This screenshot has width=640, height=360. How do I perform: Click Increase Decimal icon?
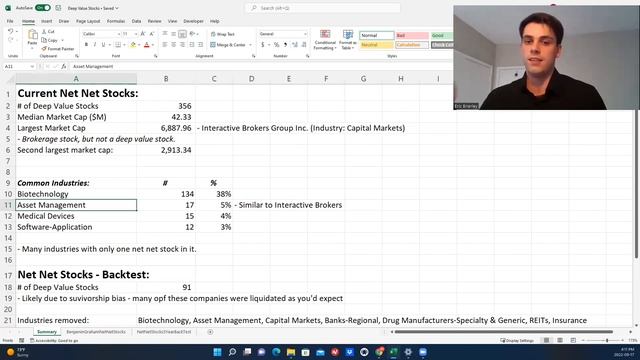point(295,44)
